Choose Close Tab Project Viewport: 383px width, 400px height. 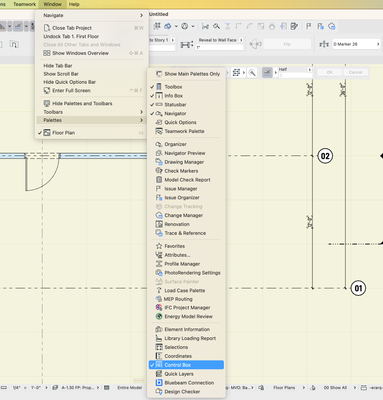[x=92, y=28]
